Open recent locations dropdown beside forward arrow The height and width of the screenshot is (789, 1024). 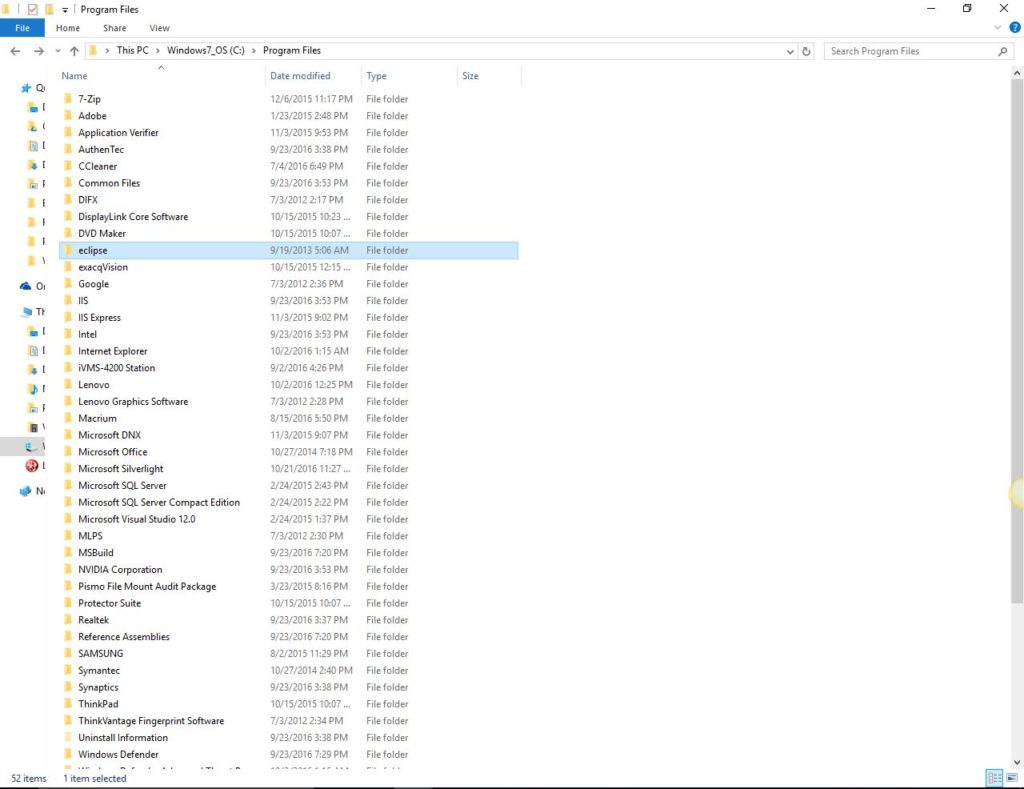click(x=57, y=50)
